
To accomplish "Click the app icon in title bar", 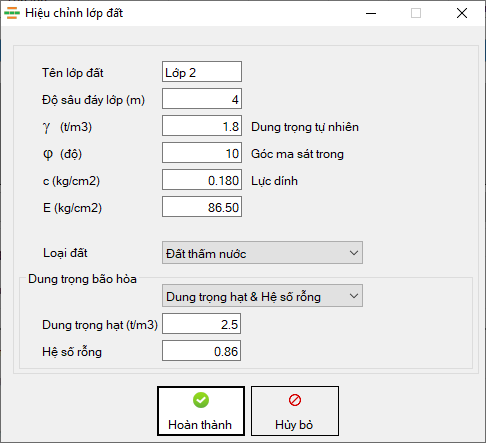I will (12, 13).
